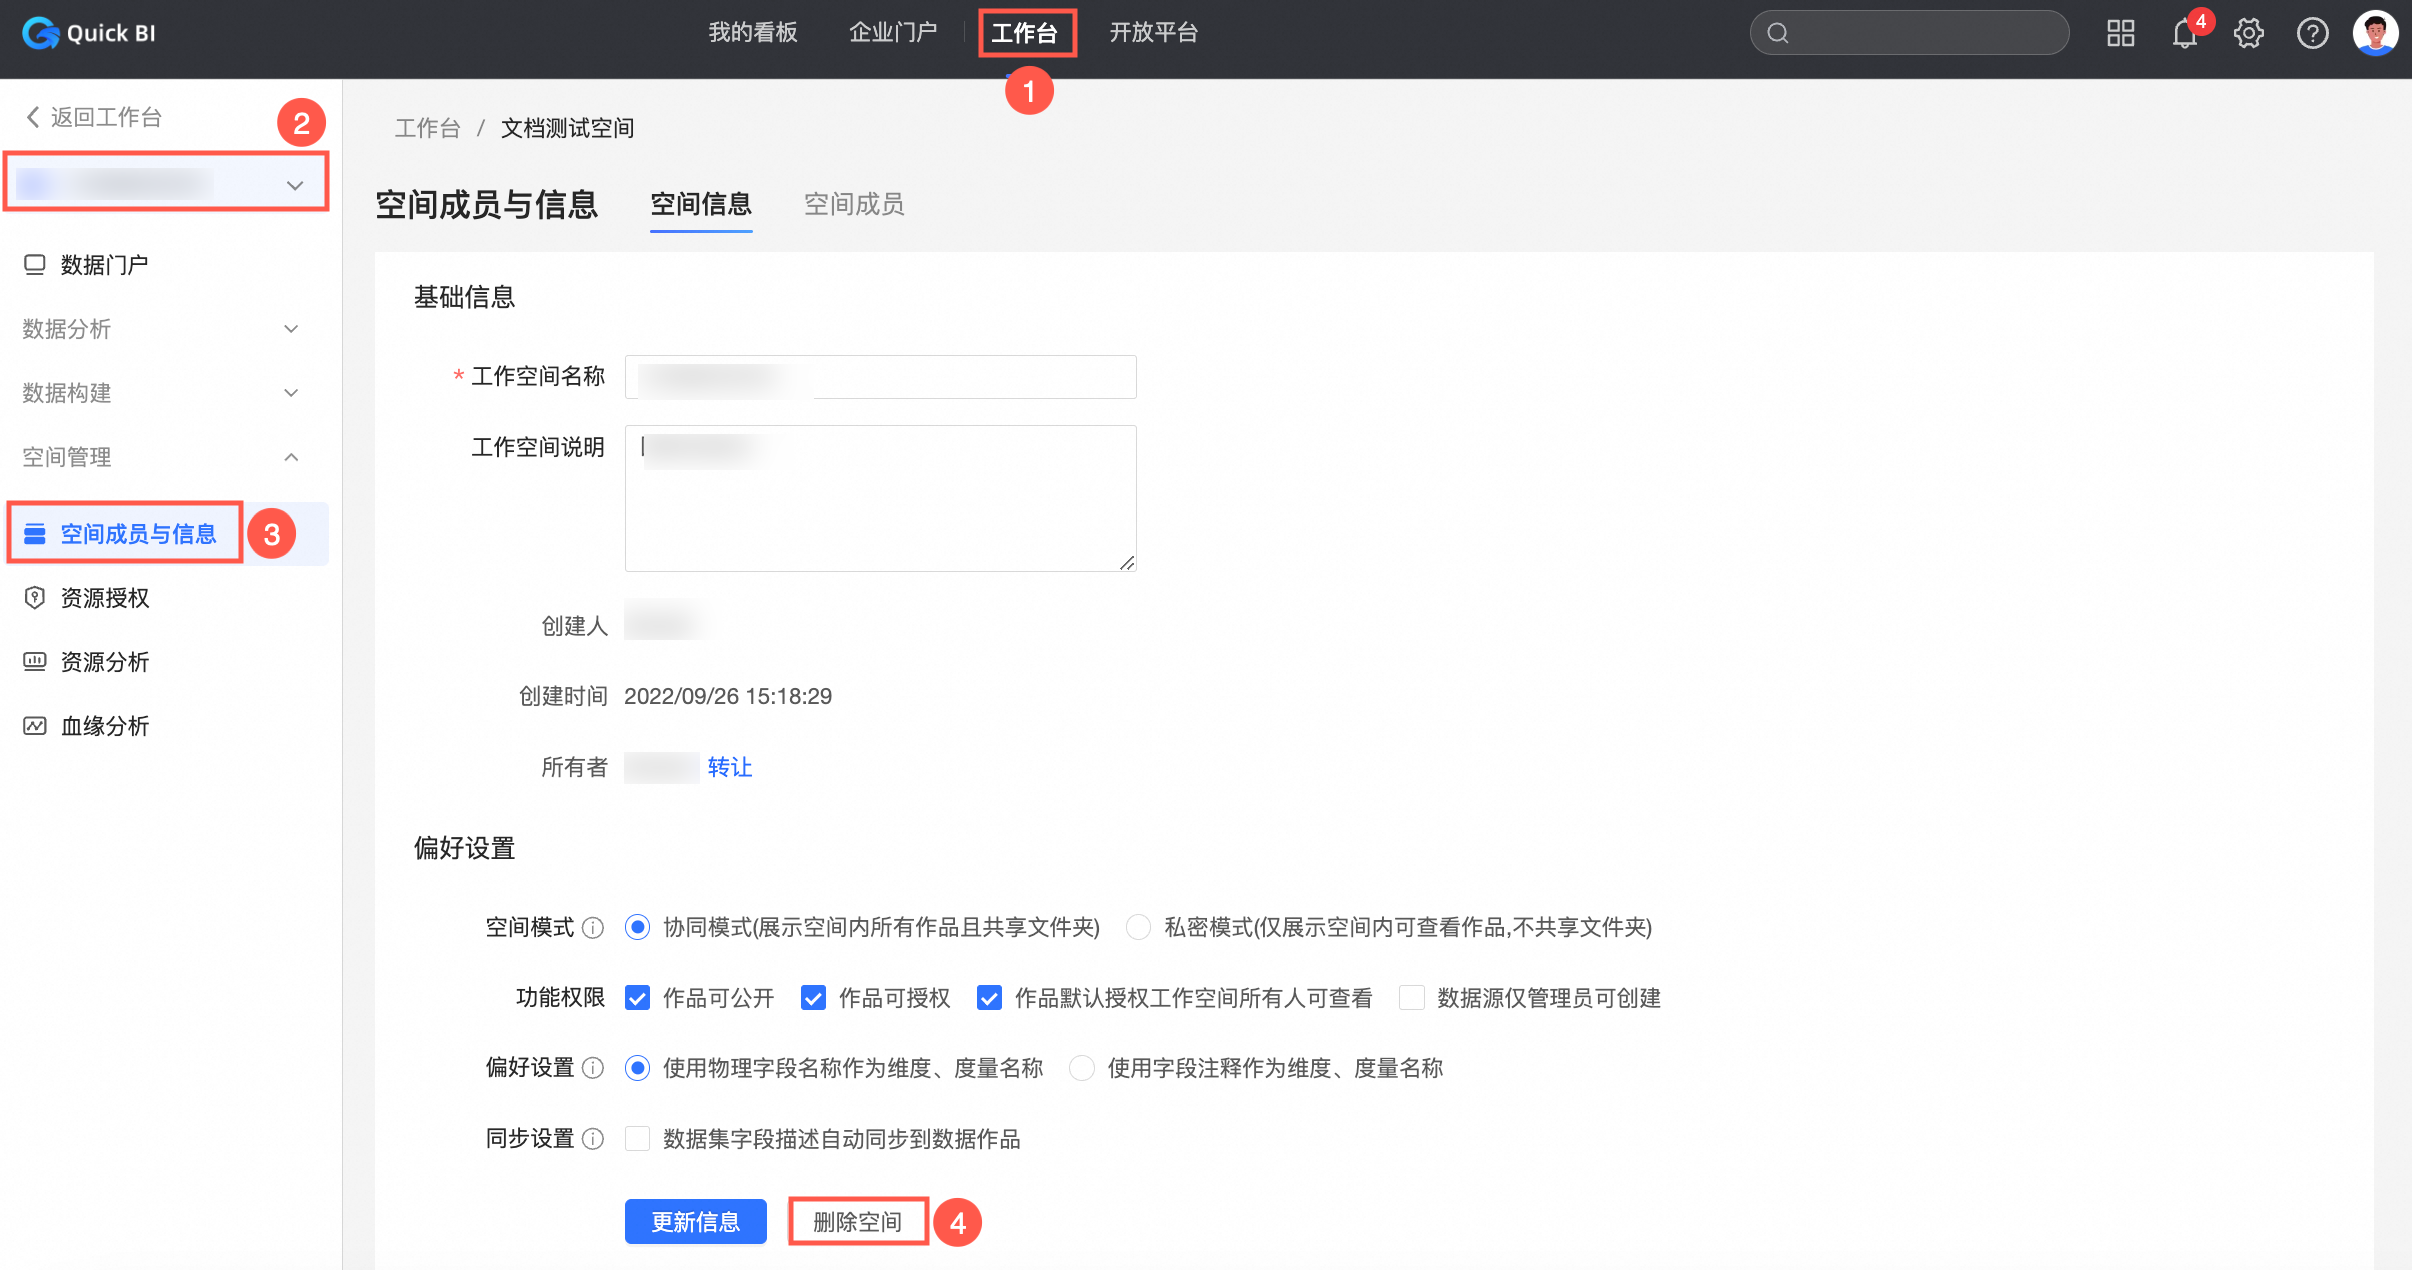Click the creation time 2022/09/26 15:18:29
Image resolution: width=2412 pixels, height=1270 pixels.
[x=728, y=696]
